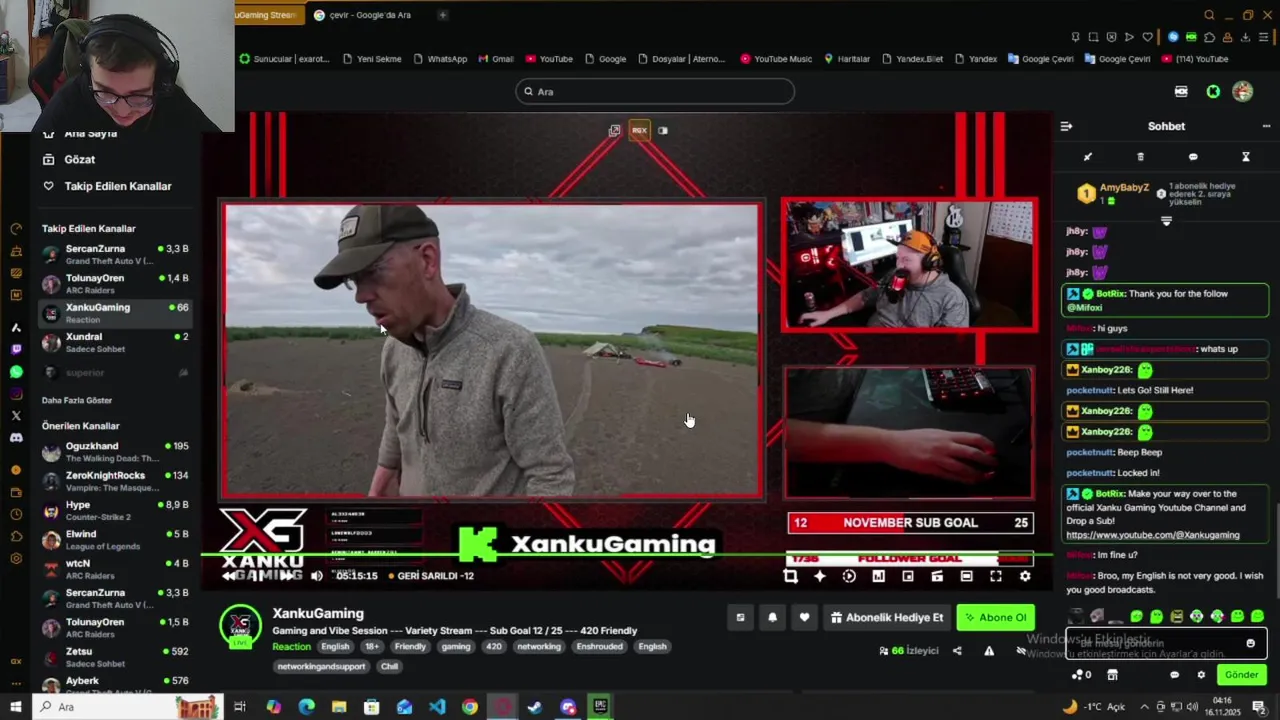Open XankuGaming channel avatar
Image resolution: width=1280 pixels, height=720 pixels.
[x=240, y=626]
